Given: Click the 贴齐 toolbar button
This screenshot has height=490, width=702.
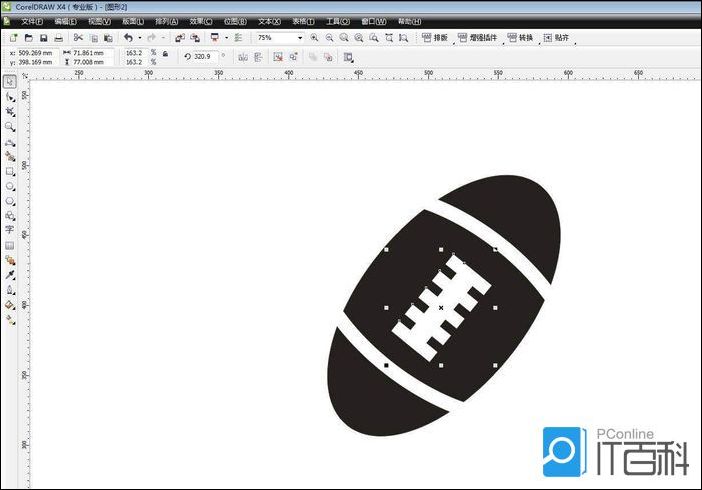Looking at the screenshot, I should click(x=556, y=38).
